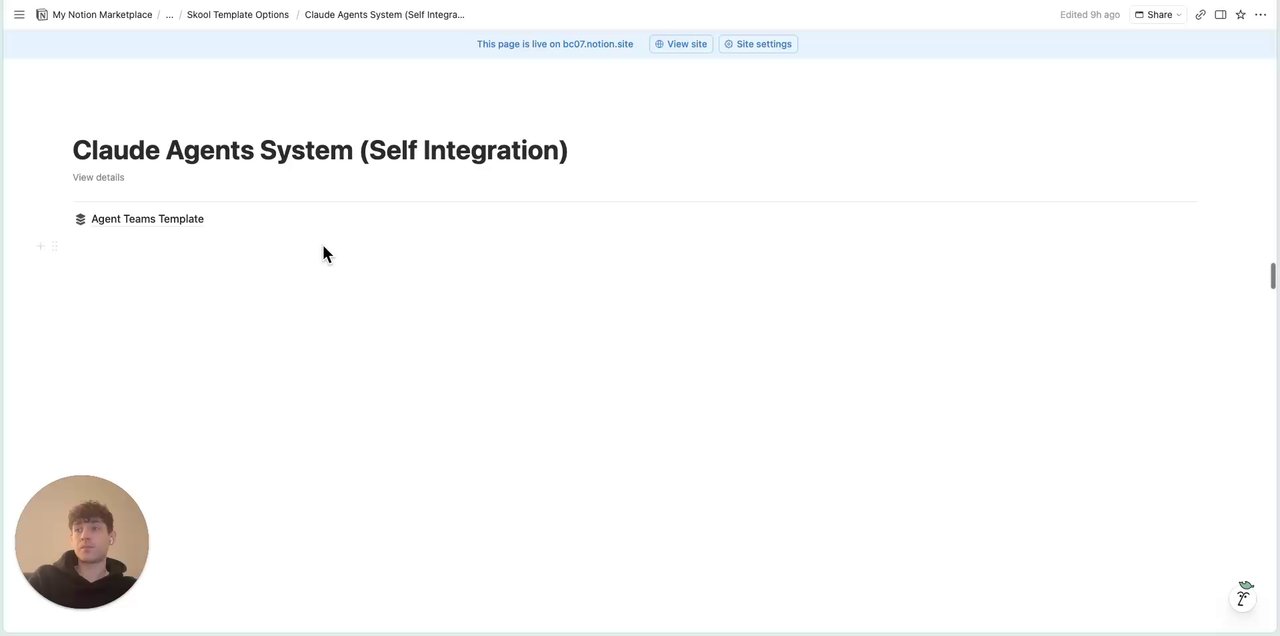Open the Share dropdown
Screen dimensions: 1280x636
[1158, 15]
